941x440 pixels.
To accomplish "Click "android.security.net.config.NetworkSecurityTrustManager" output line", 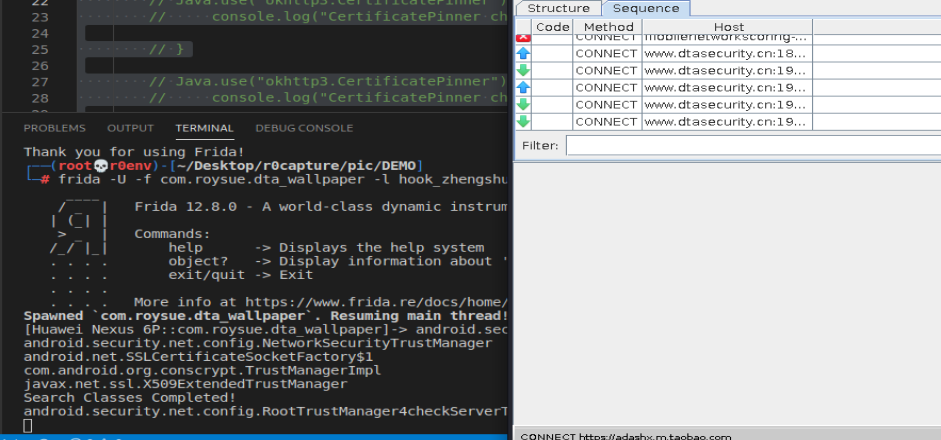I will tap(257, 343).
